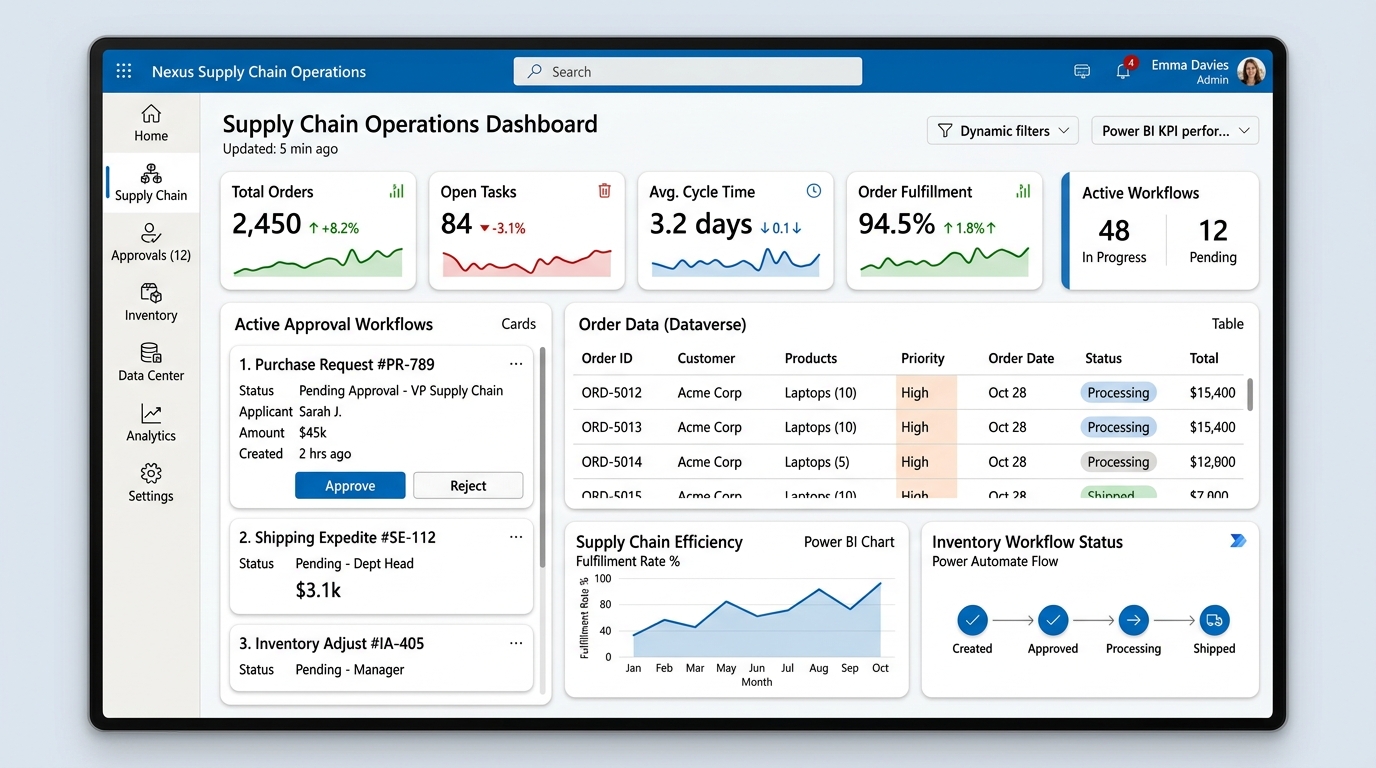Click the Power Automate logo icon
Image resolution: width=1376 pixels, height=768 pixels.
click(1238, 541)
